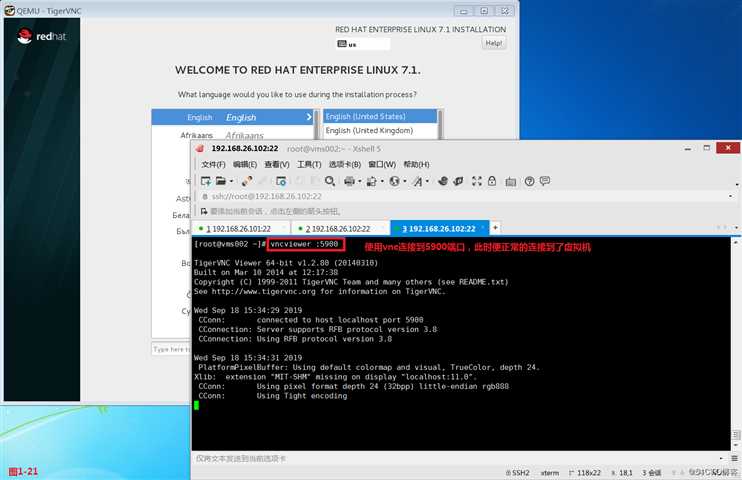
Task: Click the Print icon in Xshell toolbar
Action: [349, 181]
